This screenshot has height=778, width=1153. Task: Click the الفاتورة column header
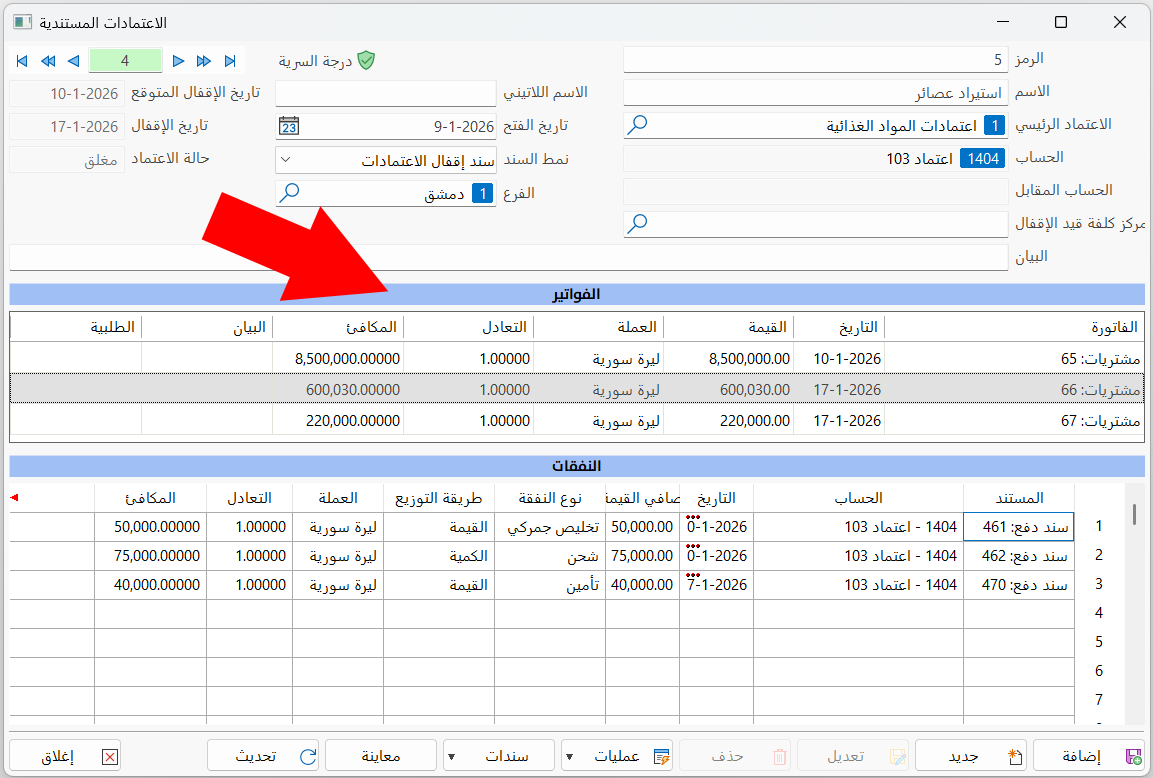tap(1015, 326)
